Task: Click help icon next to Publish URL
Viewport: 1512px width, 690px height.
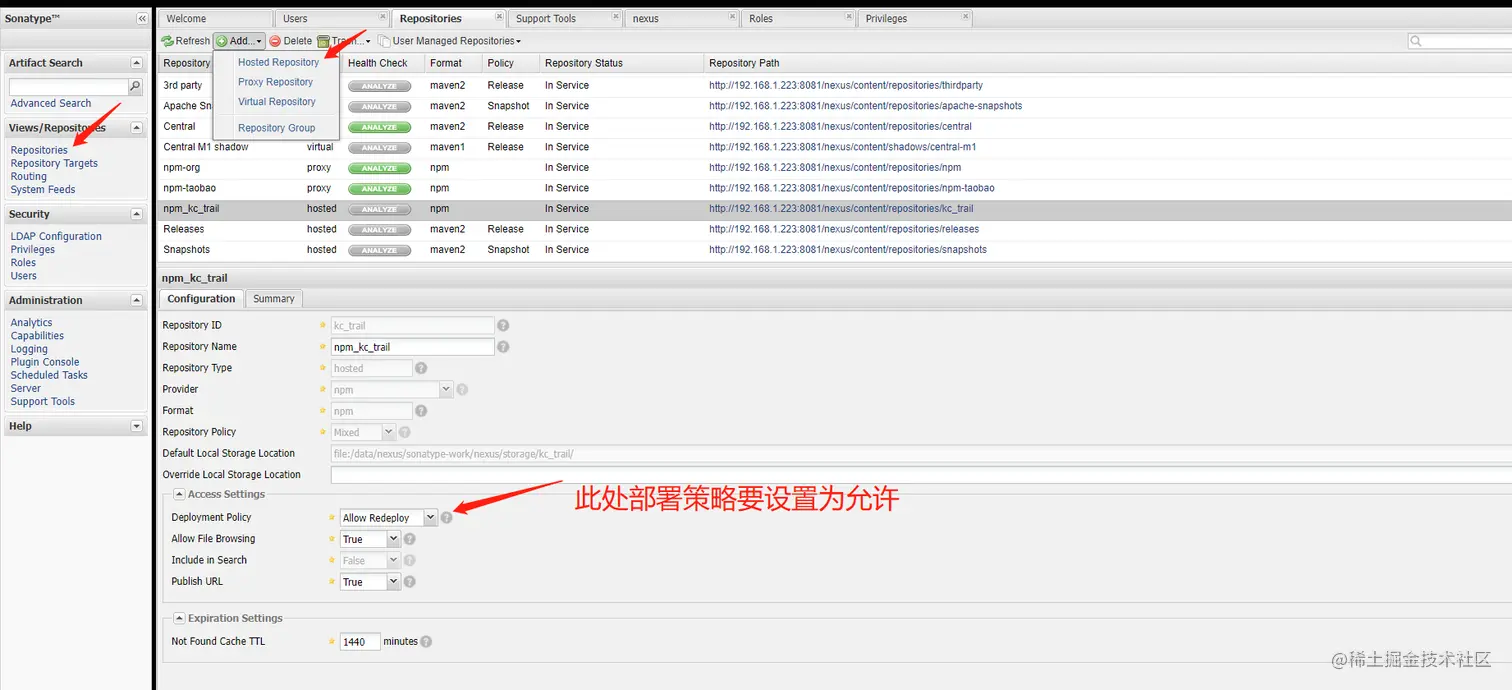Action: pyautogui.click(x=409, y=582)
